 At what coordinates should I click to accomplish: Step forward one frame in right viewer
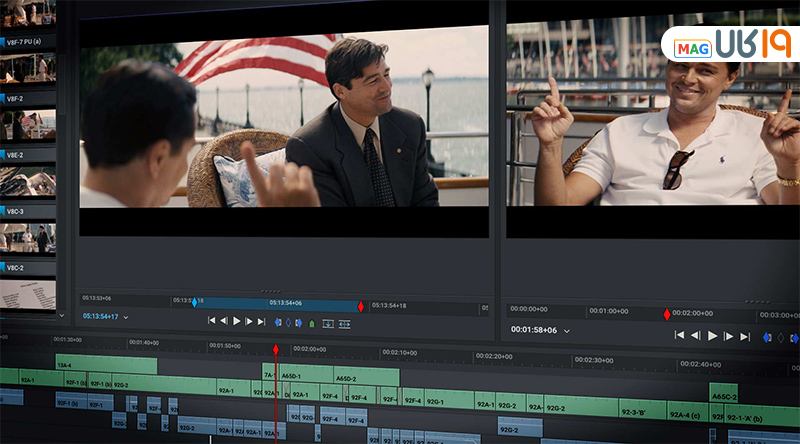coord(728,336)
